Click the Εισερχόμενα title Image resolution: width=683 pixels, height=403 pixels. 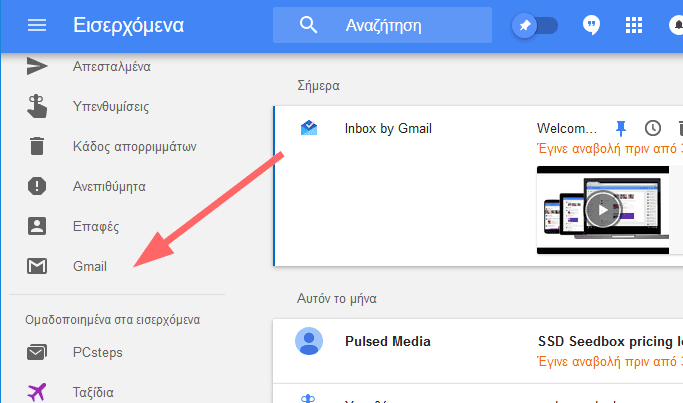(128, 25)
